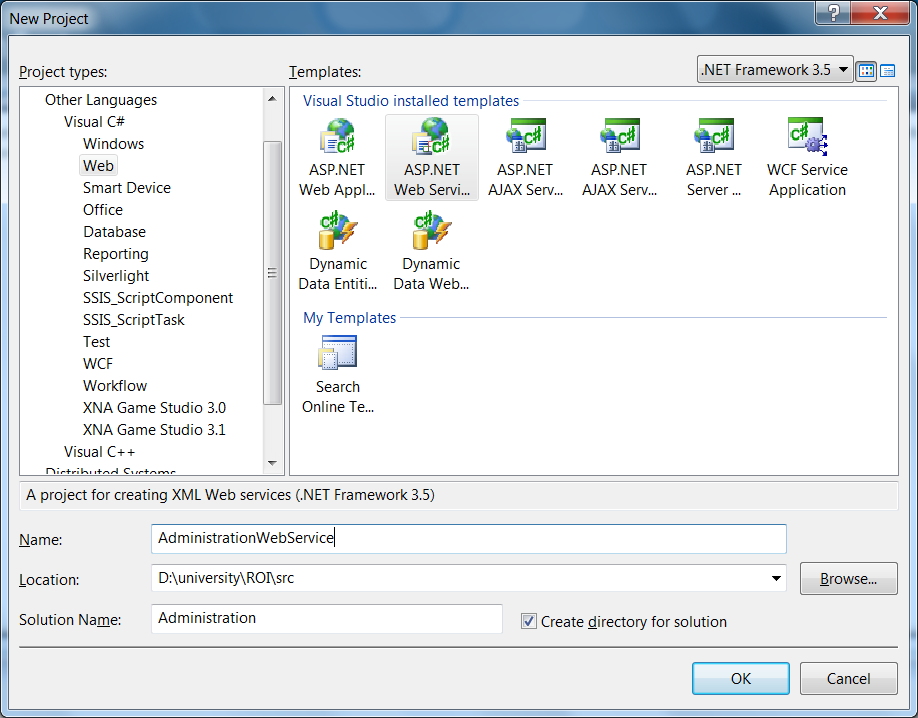Select the Visual C++ node

(100, 452)
